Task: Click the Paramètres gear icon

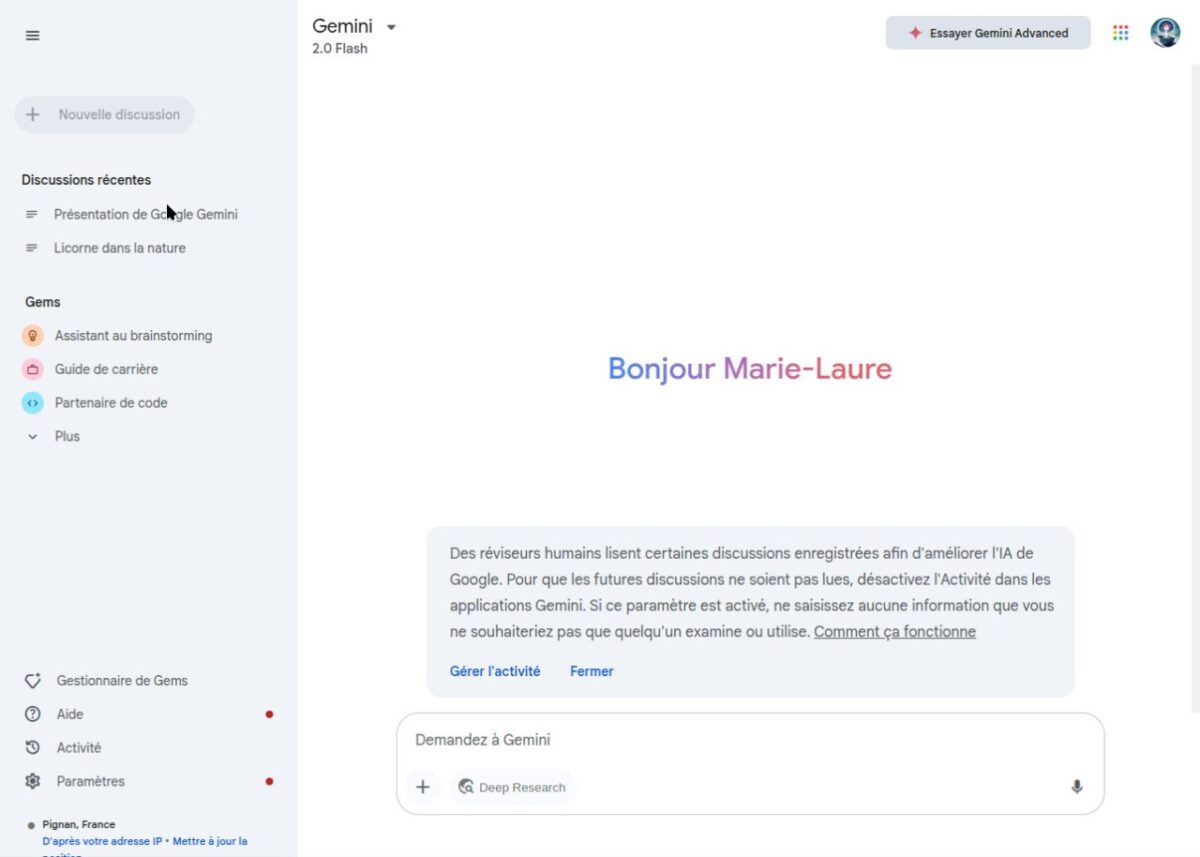Action: (33, 781)
